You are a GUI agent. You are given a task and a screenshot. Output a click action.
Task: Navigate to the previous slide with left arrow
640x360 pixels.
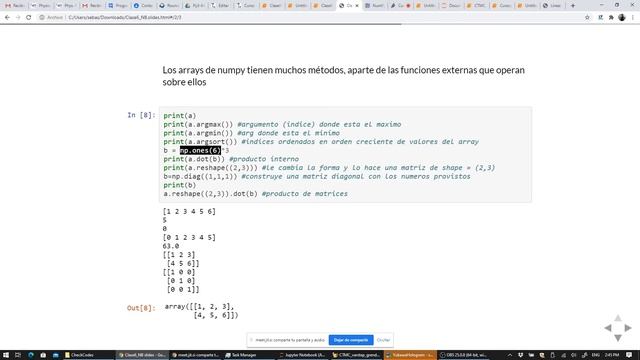pyautogui.click(x=608, y=328)
